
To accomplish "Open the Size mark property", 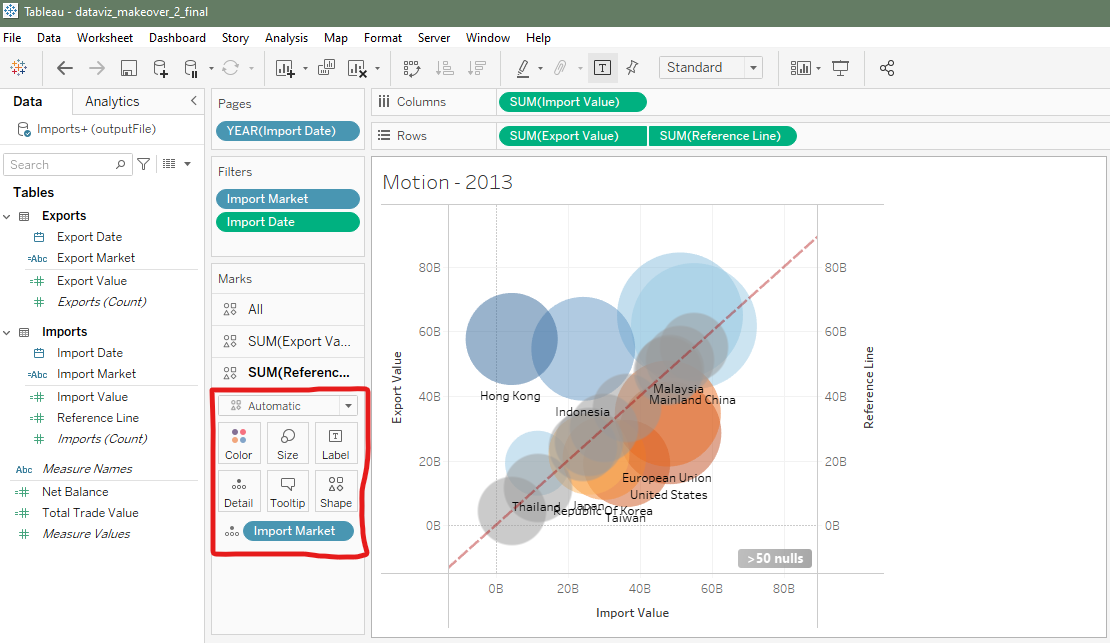I will click(287, 442).
